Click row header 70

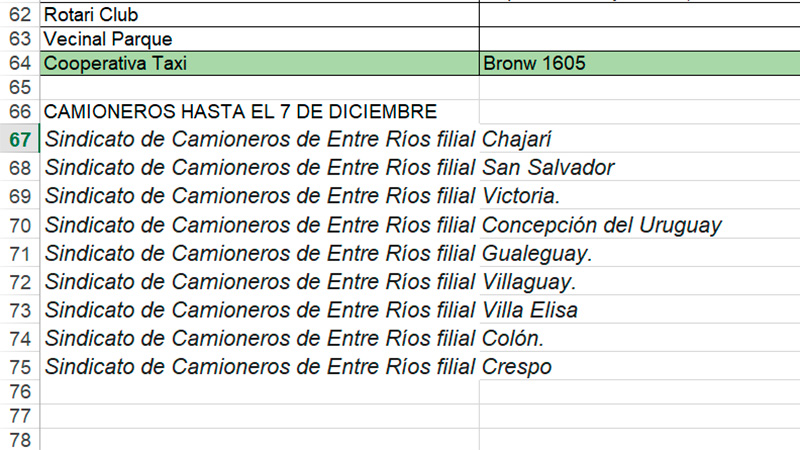(x=19, y=225)
